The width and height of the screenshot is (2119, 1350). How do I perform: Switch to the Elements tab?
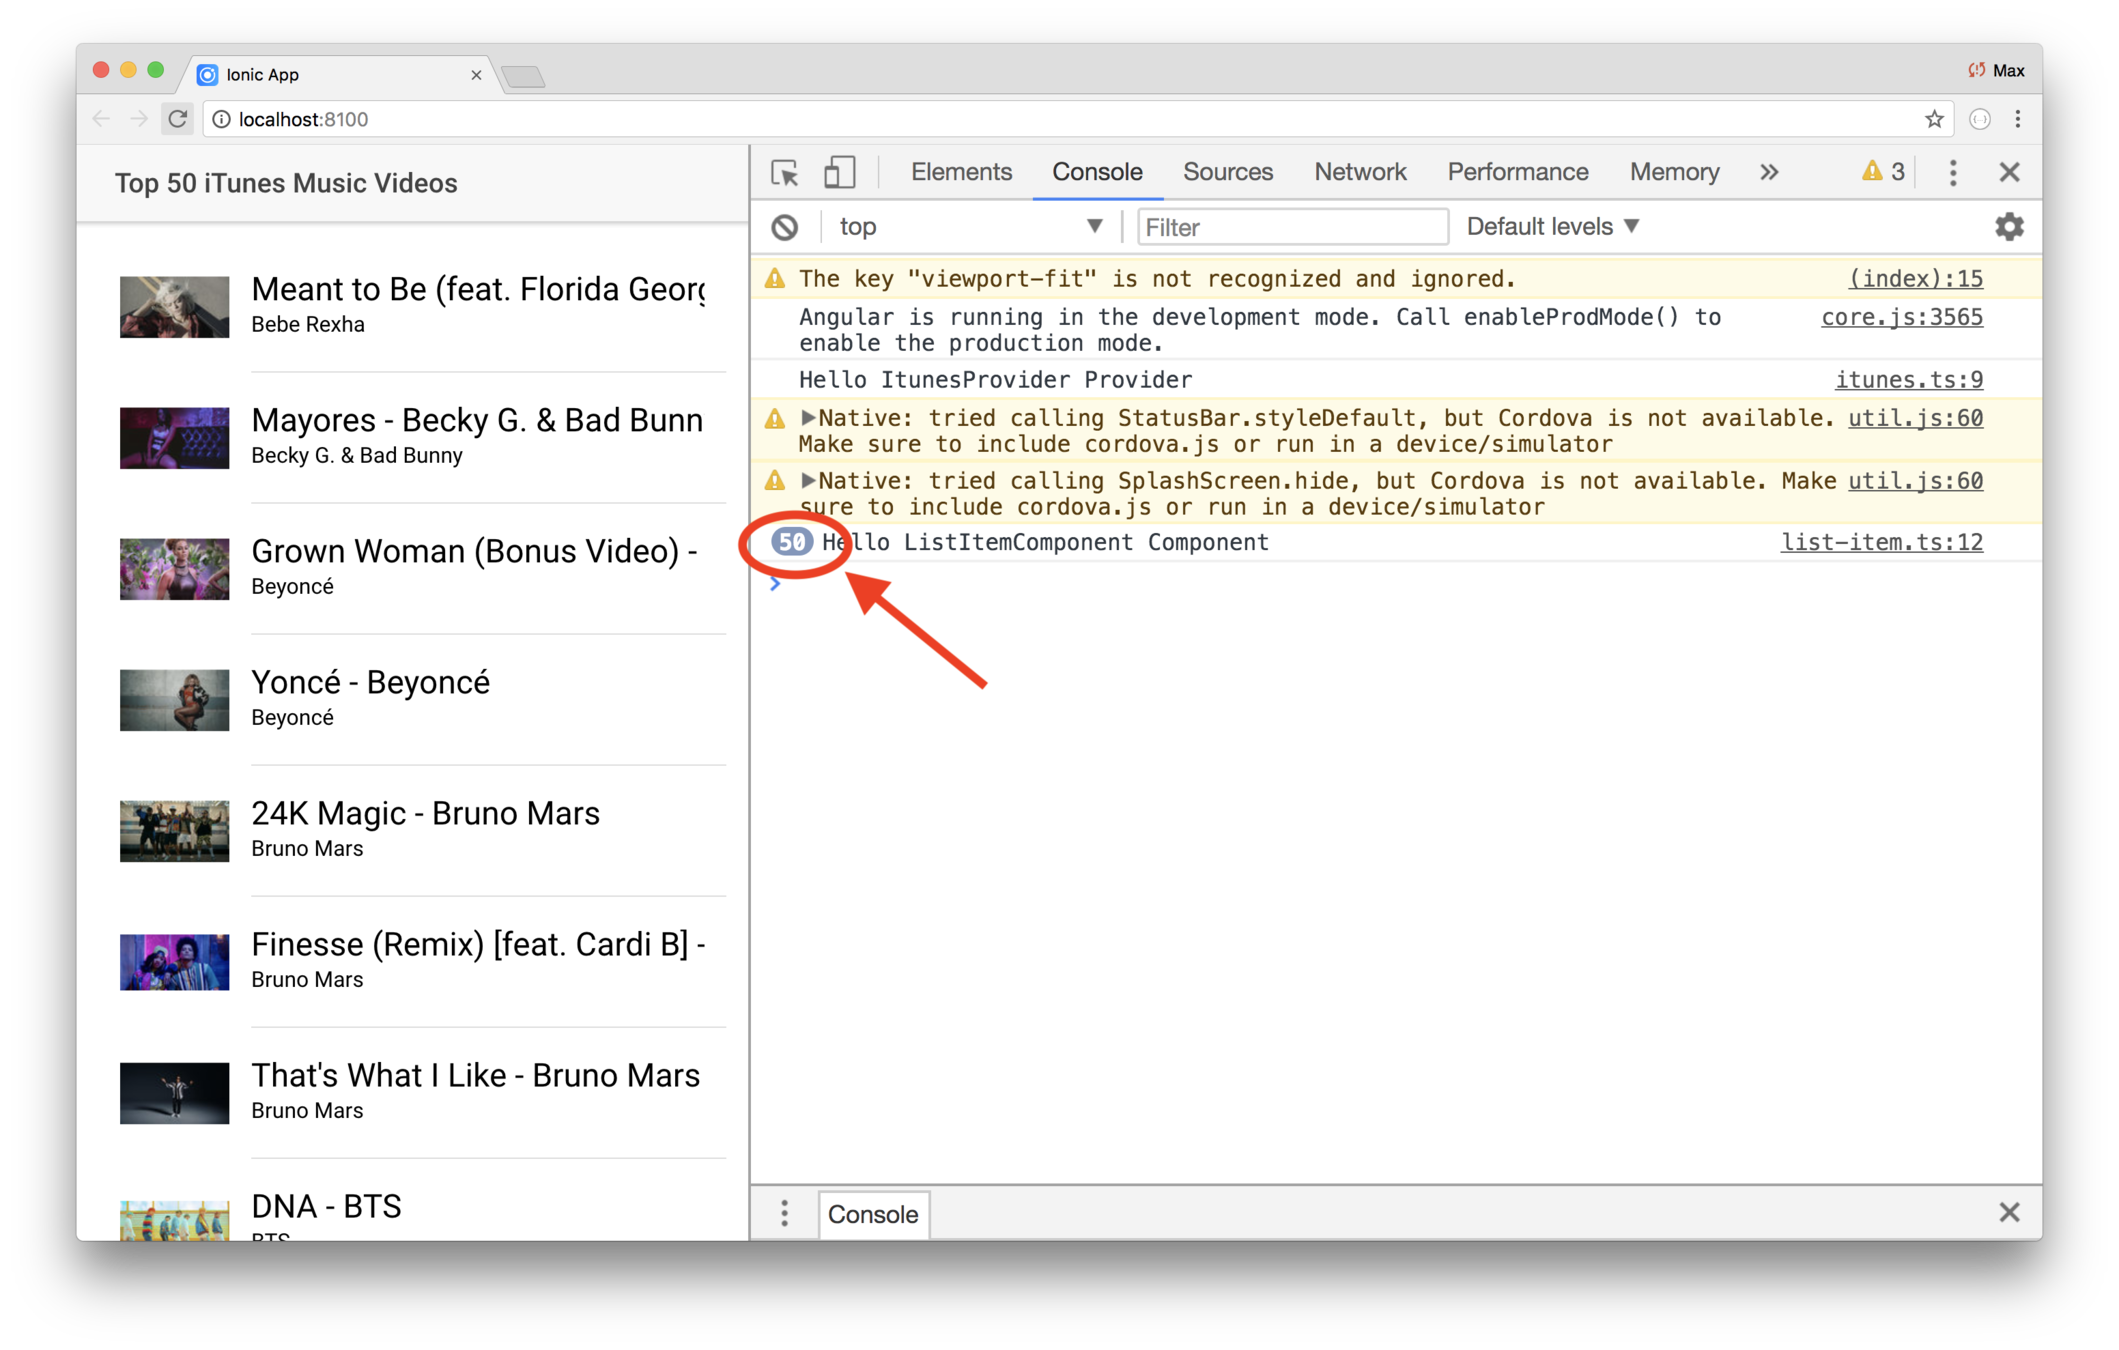click(x=960, y=172)
